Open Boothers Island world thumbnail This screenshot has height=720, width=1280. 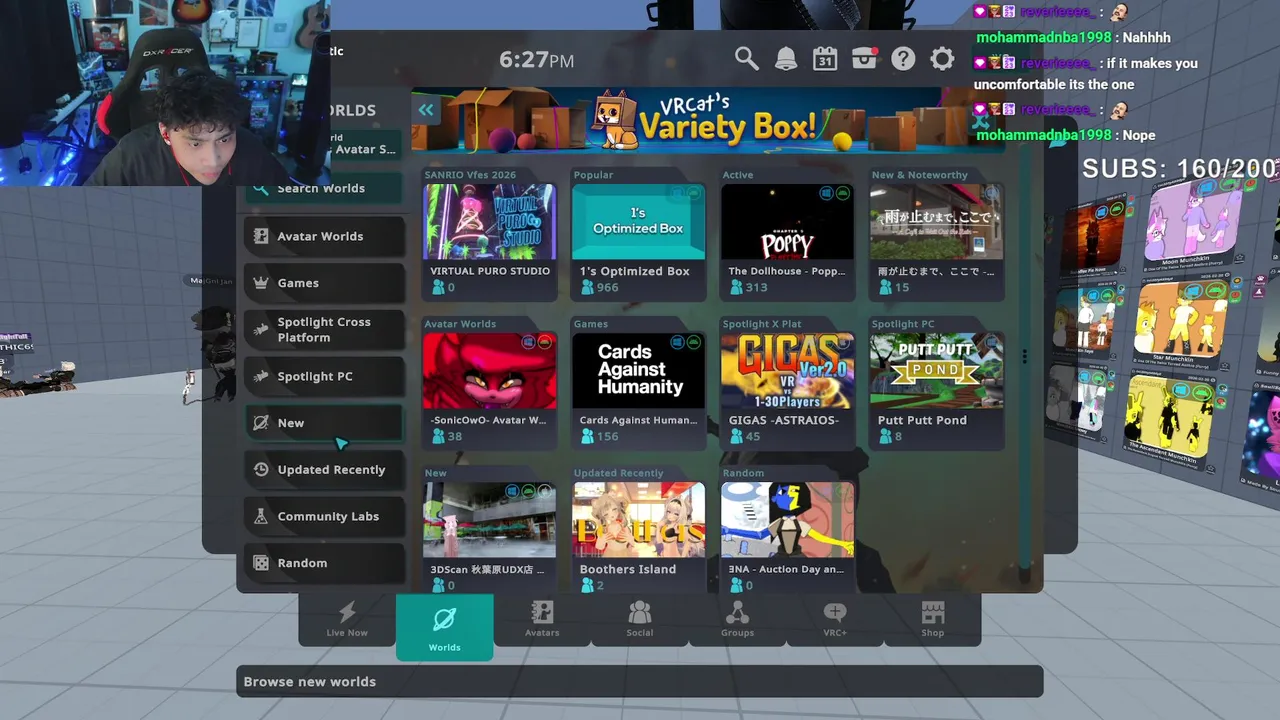(x=638, y=519)
